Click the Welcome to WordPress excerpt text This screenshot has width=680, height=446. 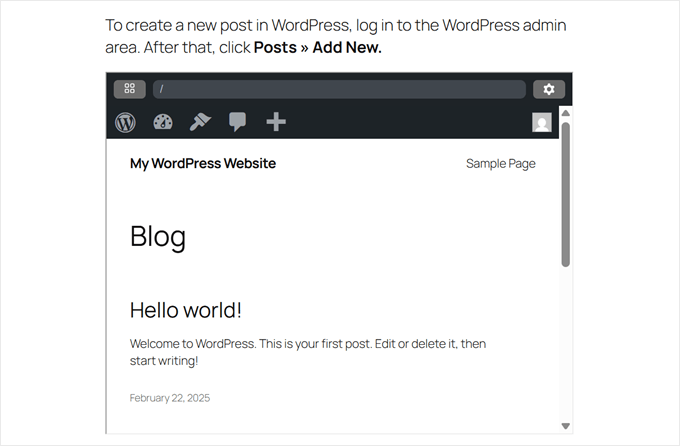(308, 351)
